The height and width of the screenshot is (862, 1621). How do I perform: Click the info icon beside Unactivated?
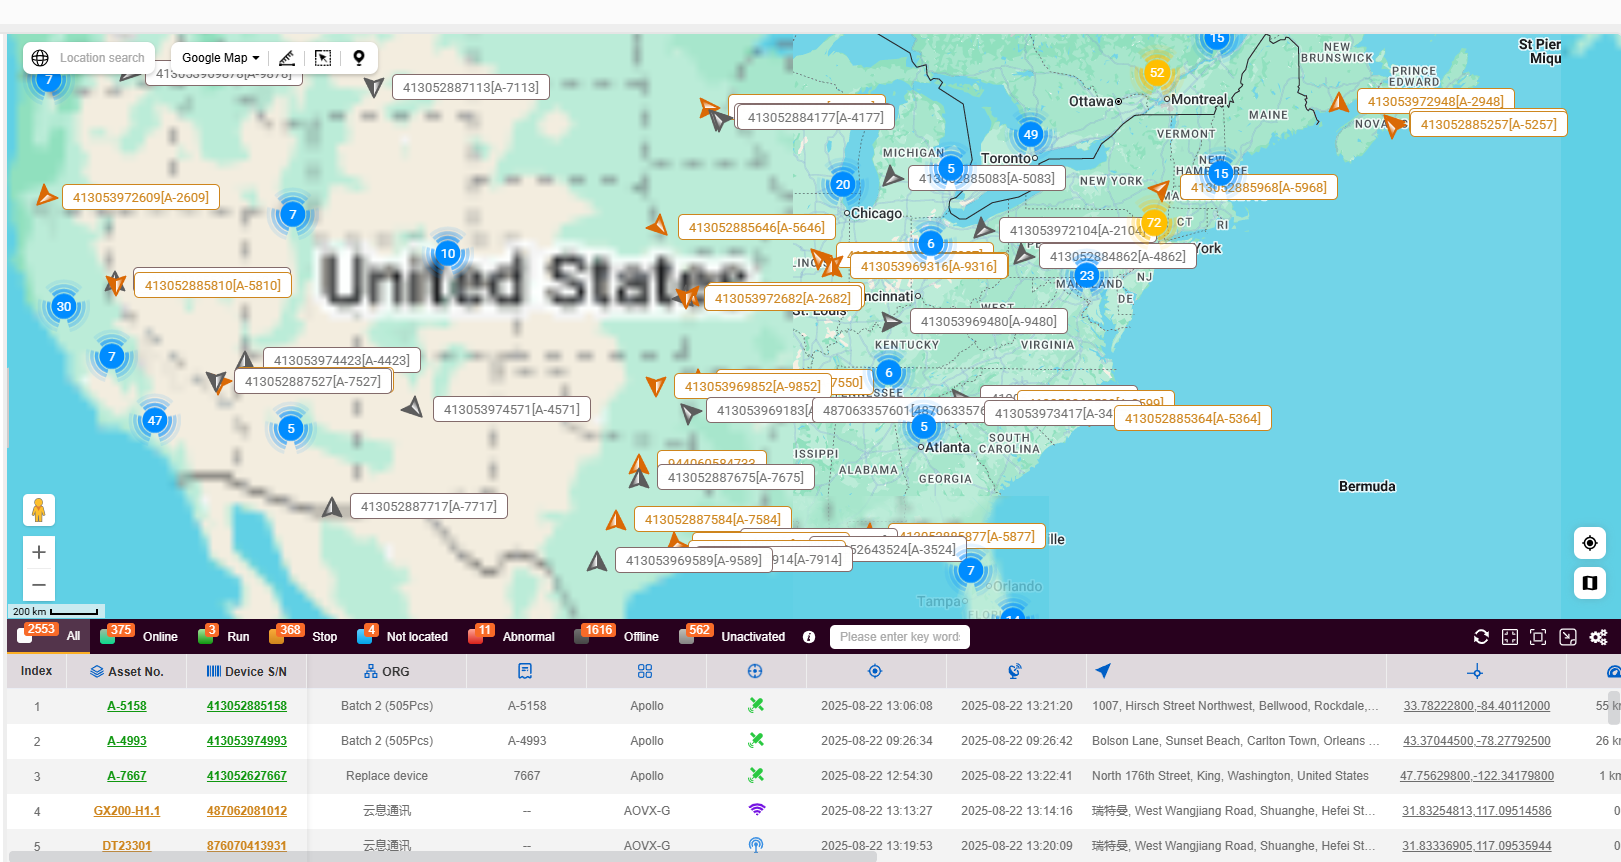coord(809,637)
